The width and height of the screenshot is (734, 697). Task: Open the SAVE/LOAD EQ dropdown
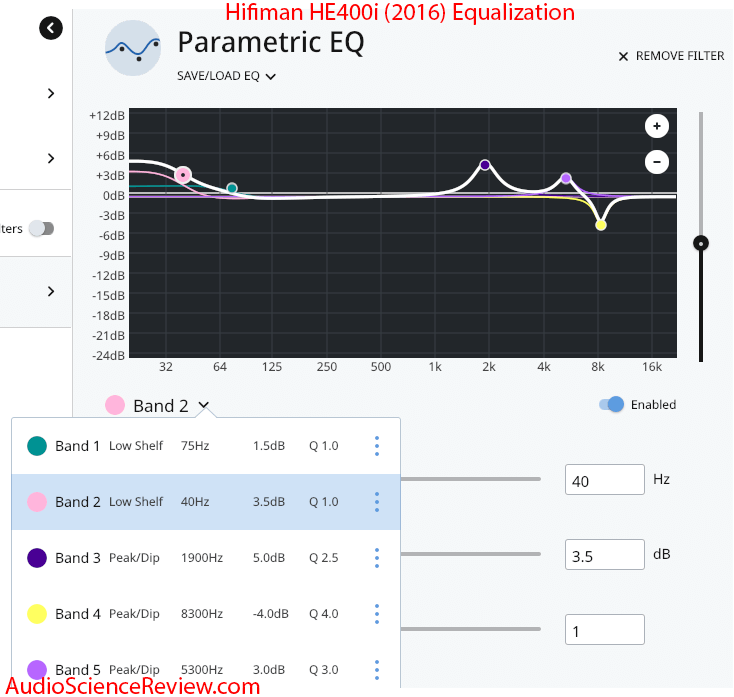(227, 76)
